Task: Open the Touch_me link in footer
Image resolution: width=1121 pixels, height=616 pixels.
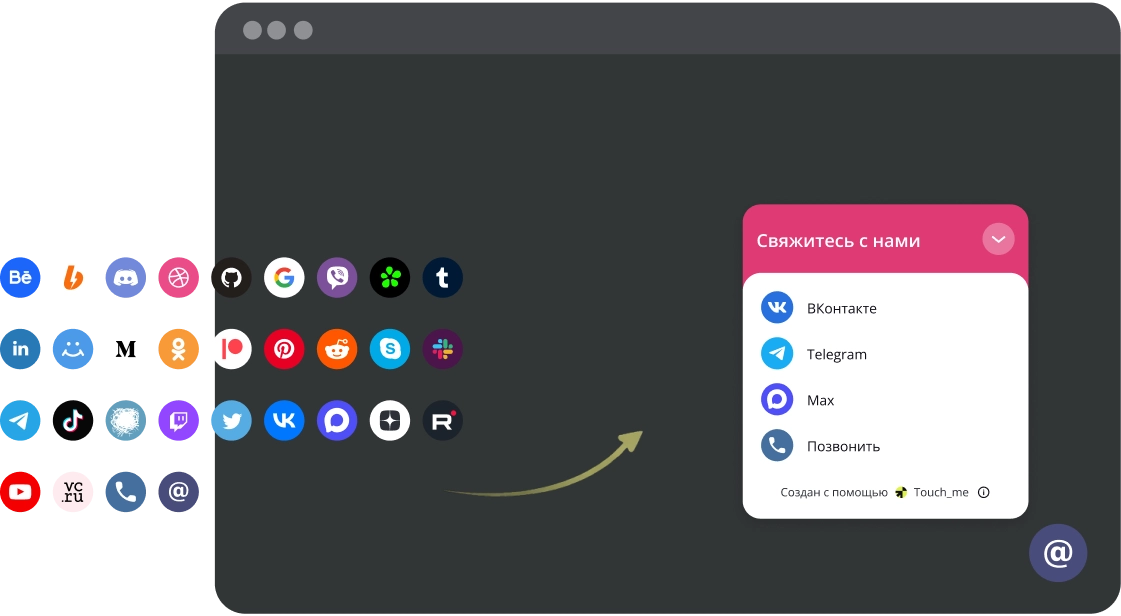Action: click(x=940, y=492)
